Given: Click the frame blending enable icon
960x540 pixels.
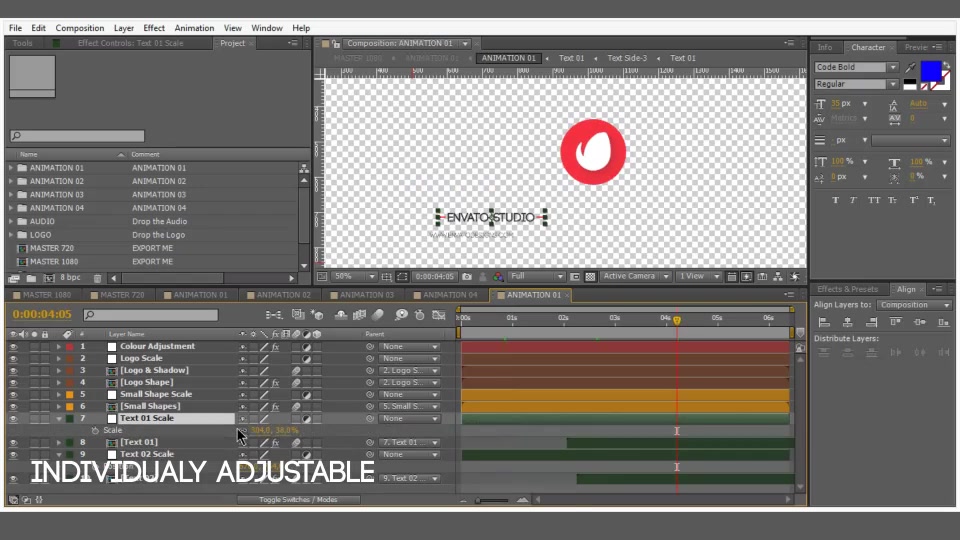Looking at the screenshot, I should coord(359,315).
